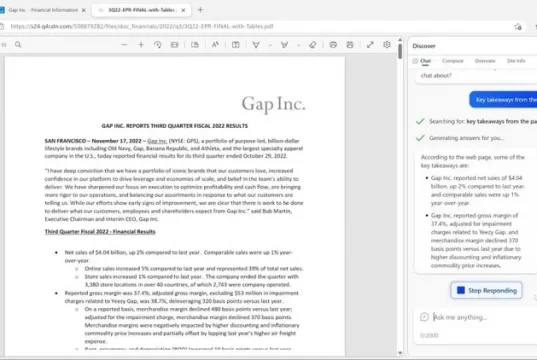Open the Site info tab
The width and height of the screenshot is (537, 360).
tap(516, 61)
